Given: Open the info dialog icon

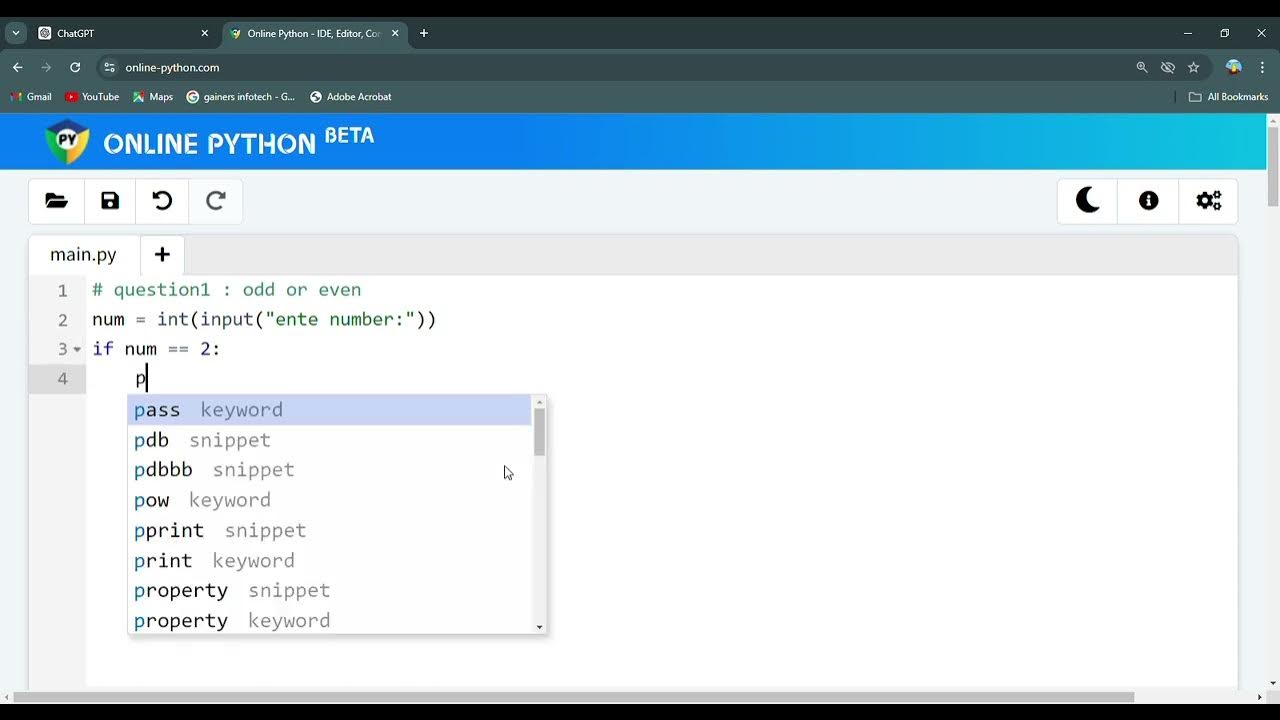Looking at the screenshot, I should point(1148,201).
